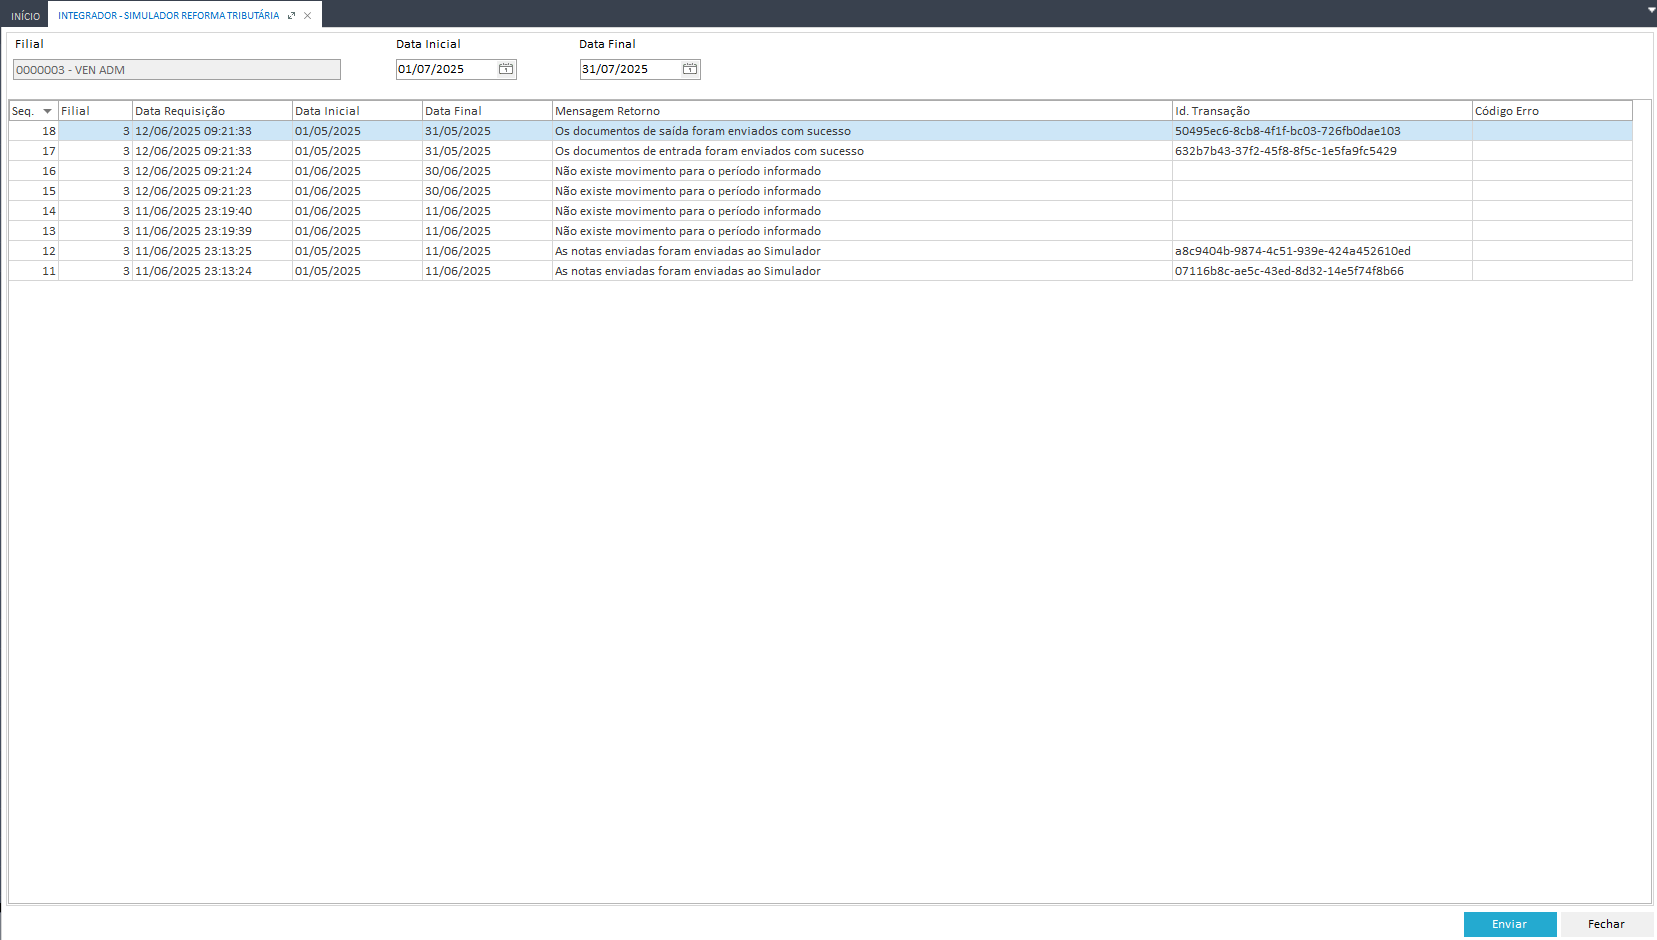Sort by the Data Requisição column header
This screenshot has width=1657, height=940.
(212, 111)
